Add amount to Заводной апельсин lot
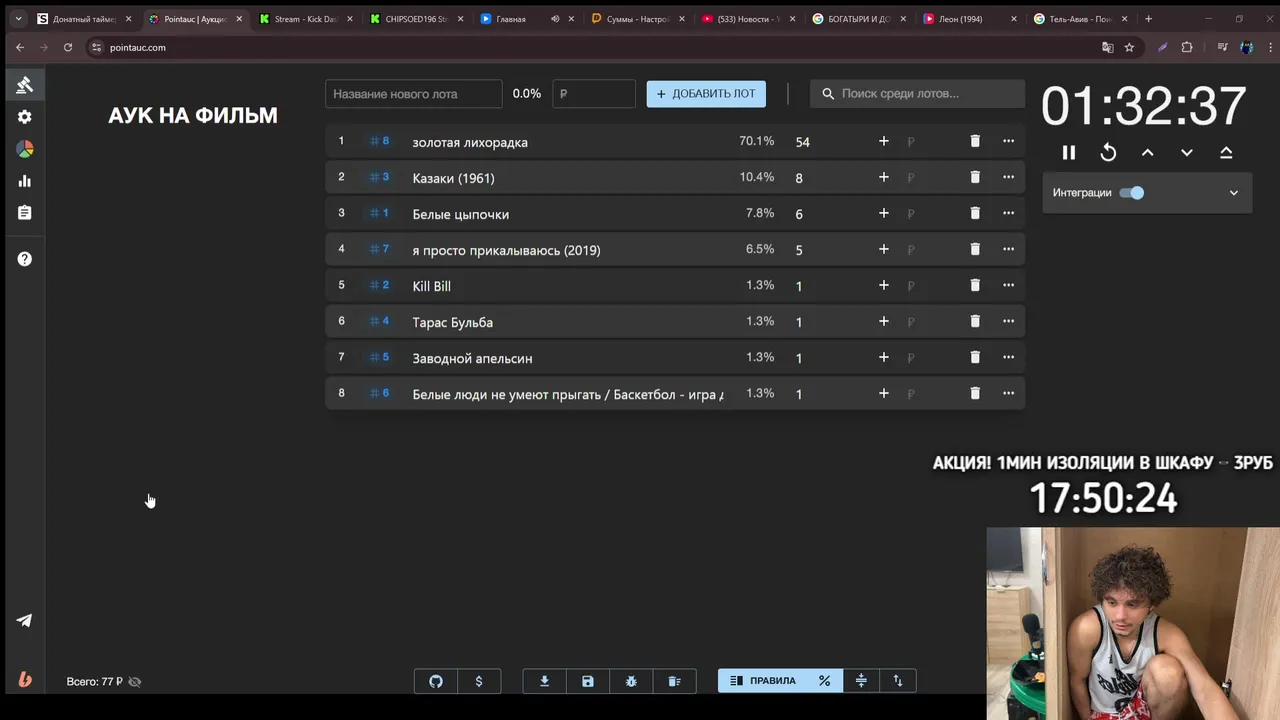 (883, 357)
